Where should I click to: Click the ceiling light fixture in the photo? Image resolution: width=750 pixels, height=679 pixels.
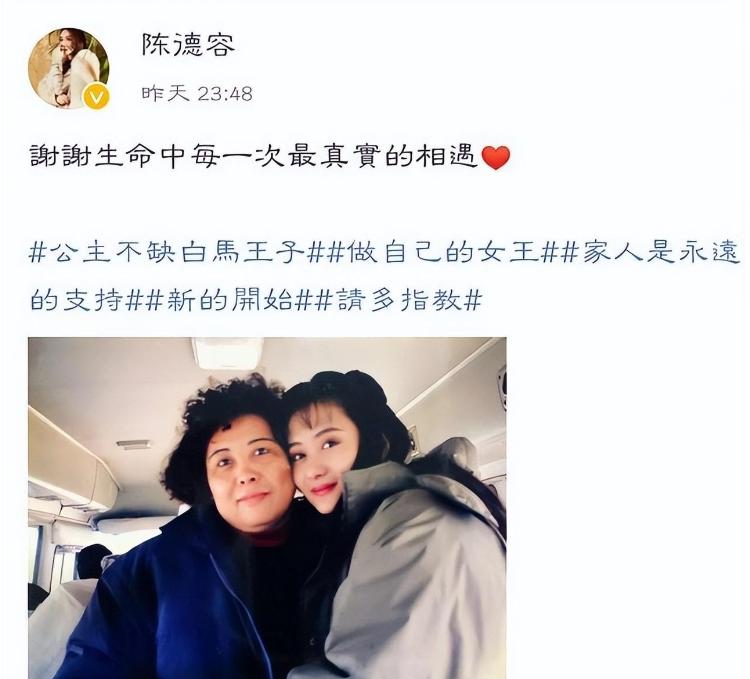(x=228, y=352)
